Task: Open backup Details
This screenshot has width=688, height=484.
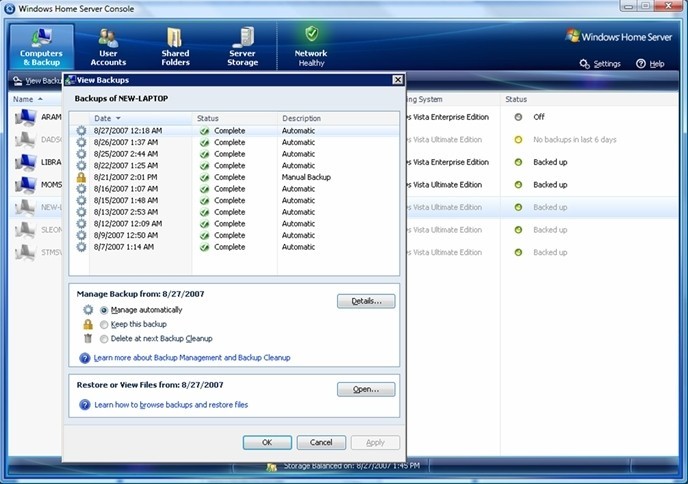Action: (x=366, y=301)
